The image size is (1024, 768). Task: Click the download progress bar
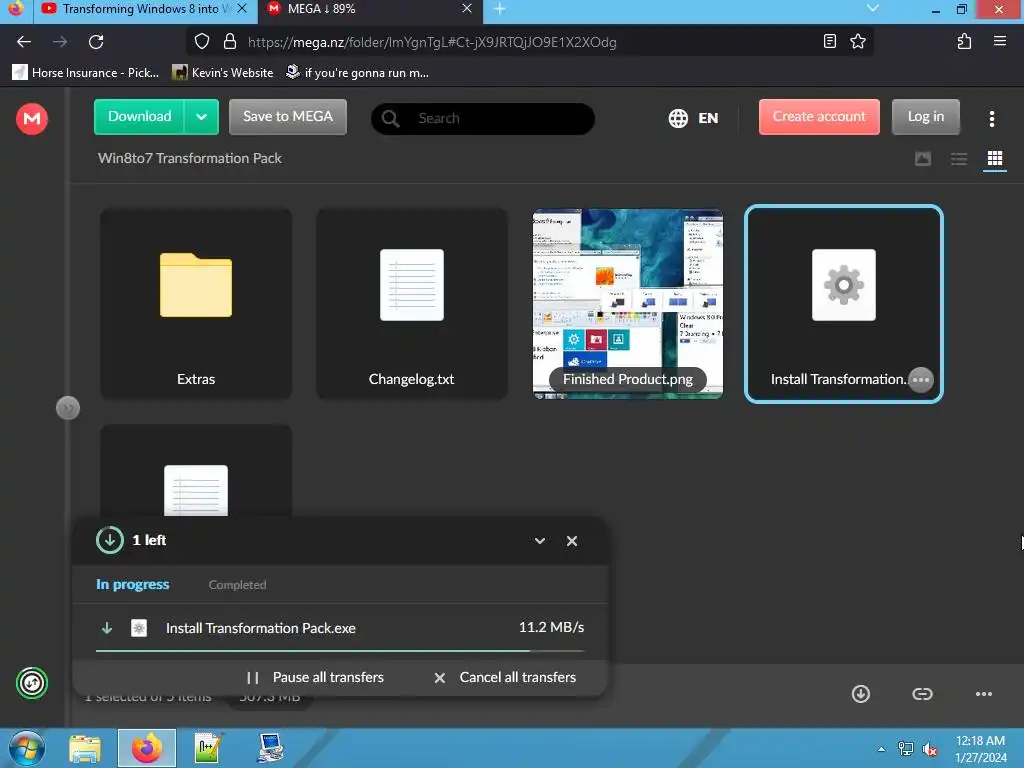(340, 650)
